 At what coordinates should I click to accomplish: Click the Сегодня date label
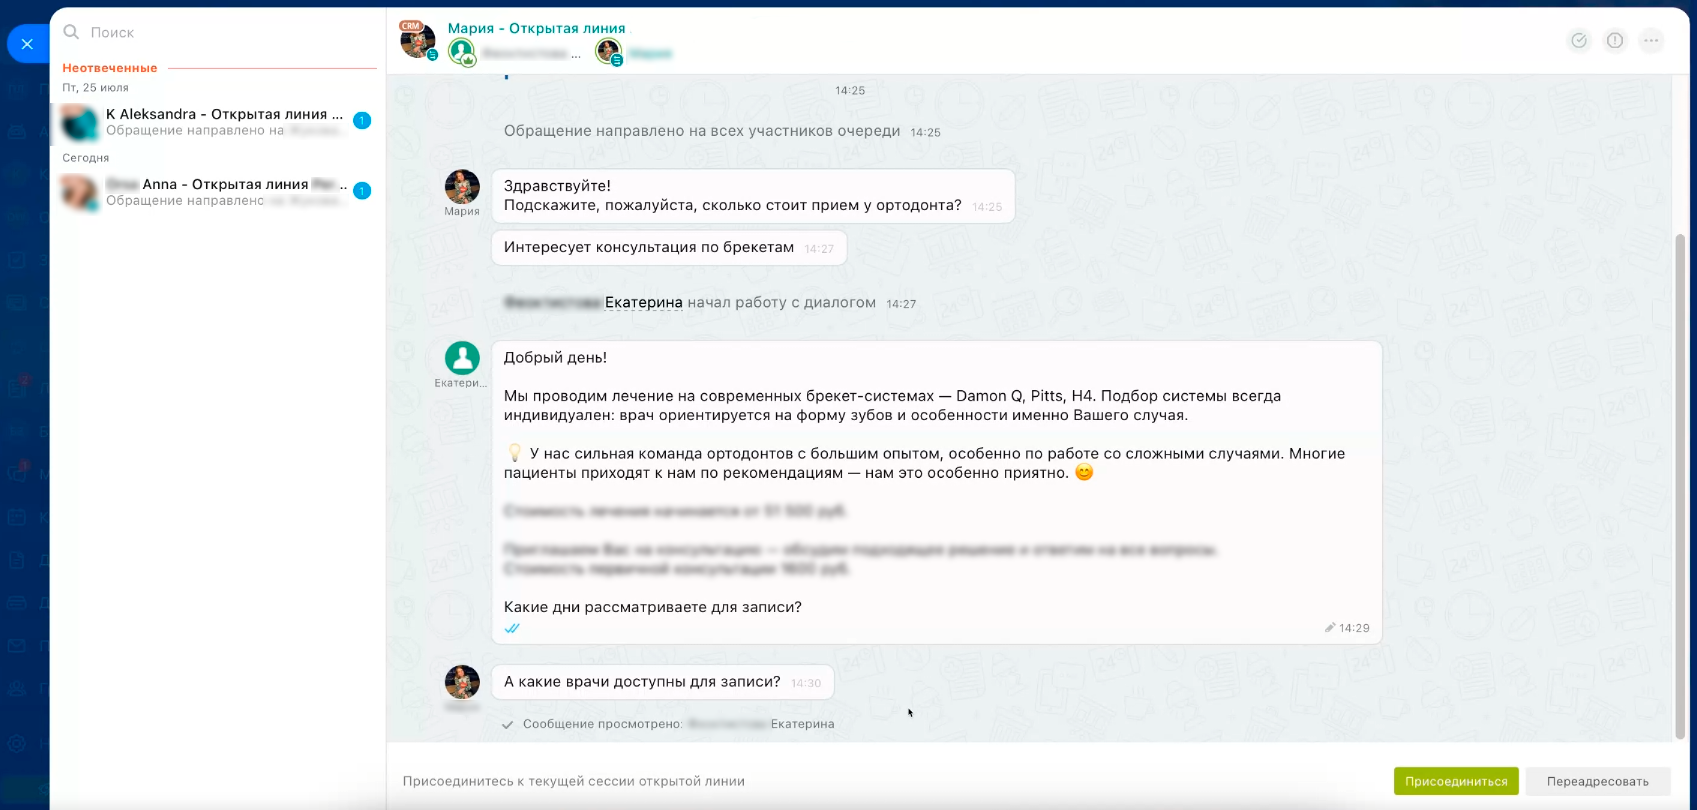(x=86, y=158)
